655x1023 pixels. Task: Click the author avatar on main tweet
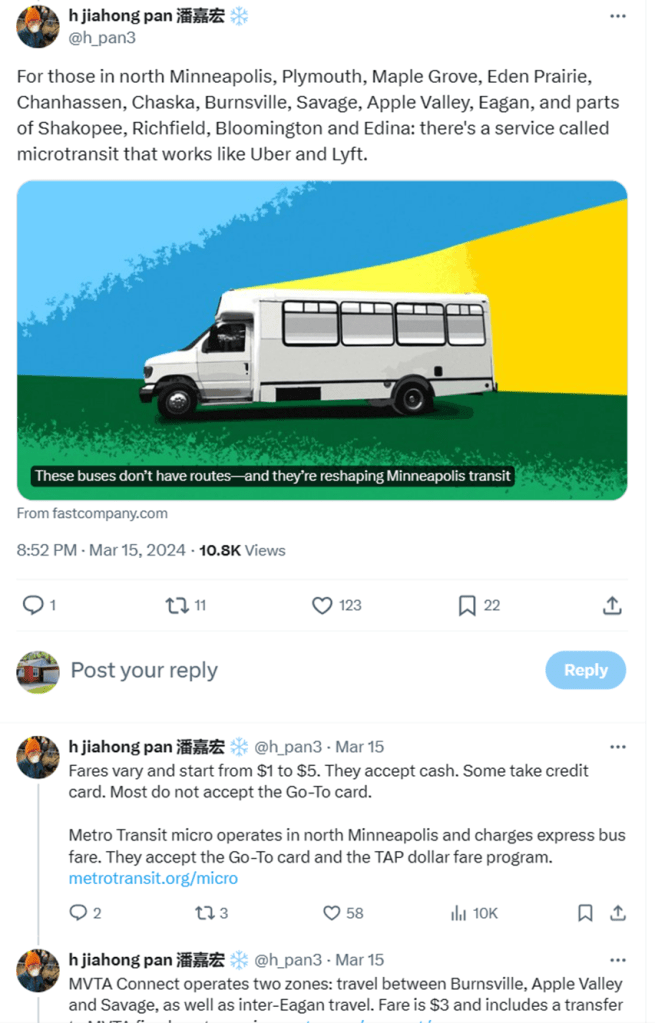tap(37, 26)
